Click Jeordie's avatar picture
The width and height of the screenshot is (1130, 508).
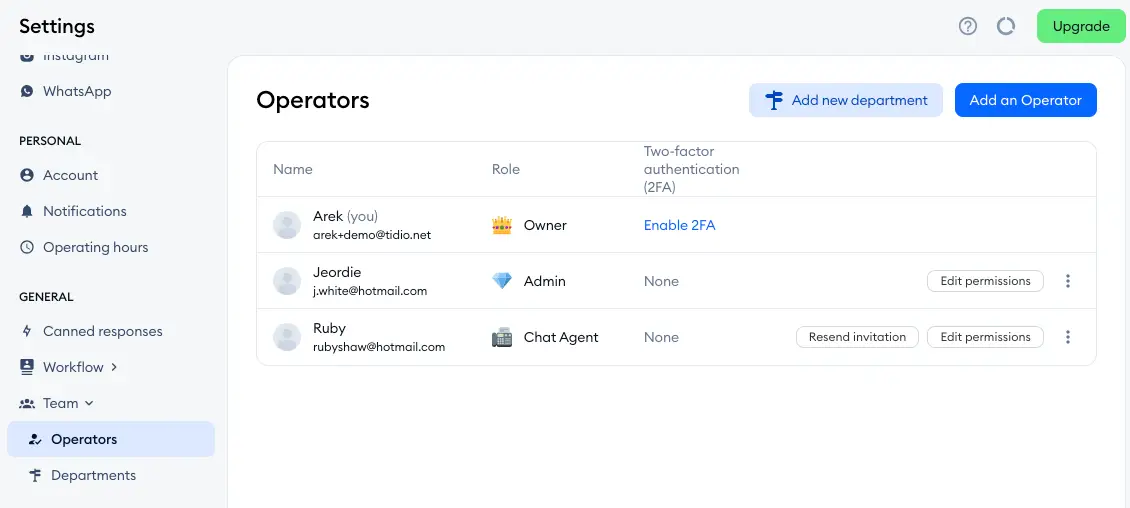(287, 281)
